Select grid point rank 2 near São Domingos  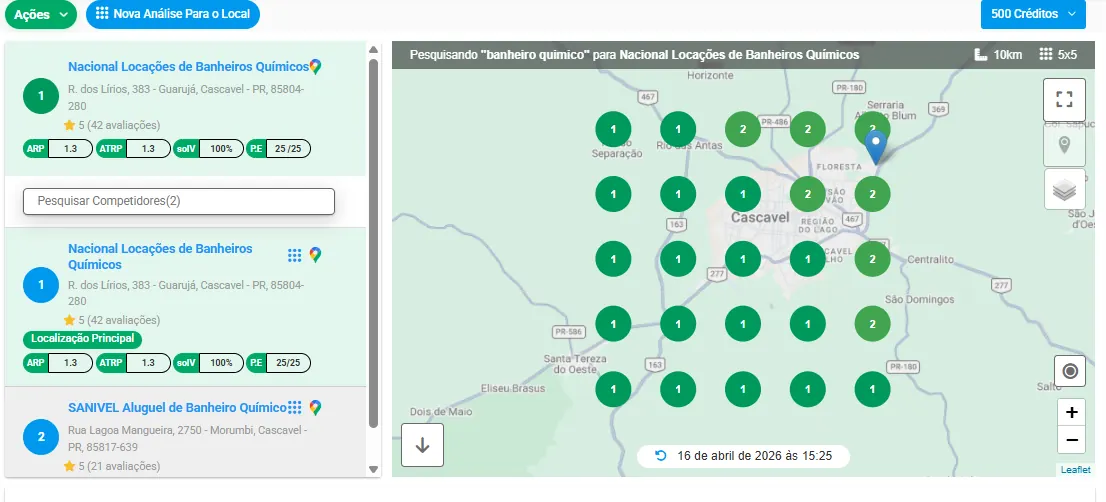(873, 324)
